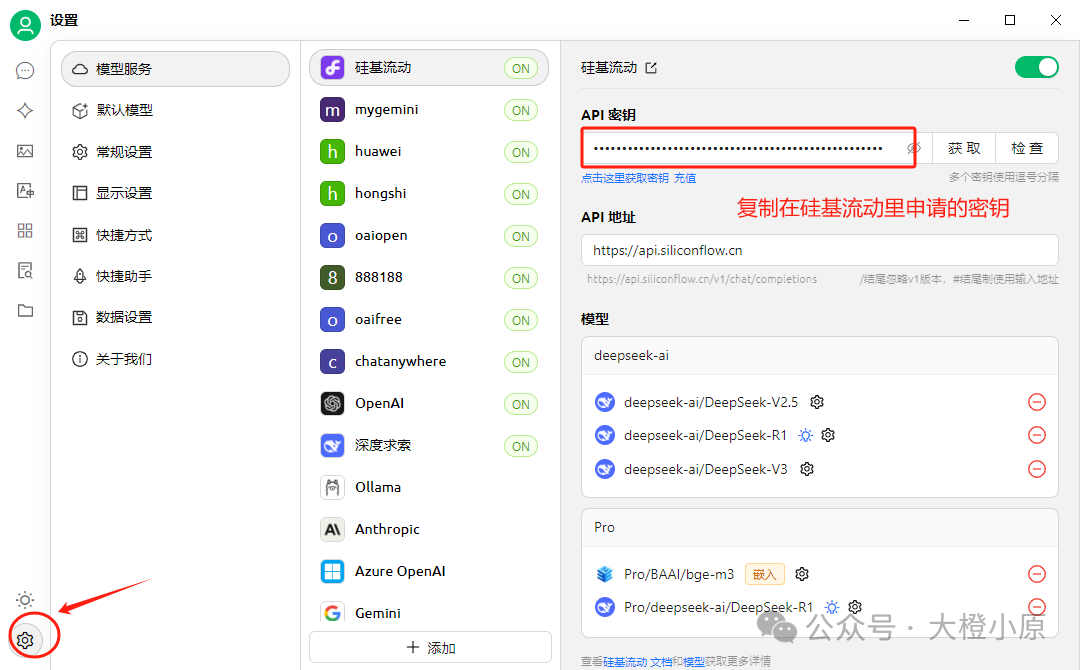
Task: Select the chatanywhere provider
Action: pos(429,362)
